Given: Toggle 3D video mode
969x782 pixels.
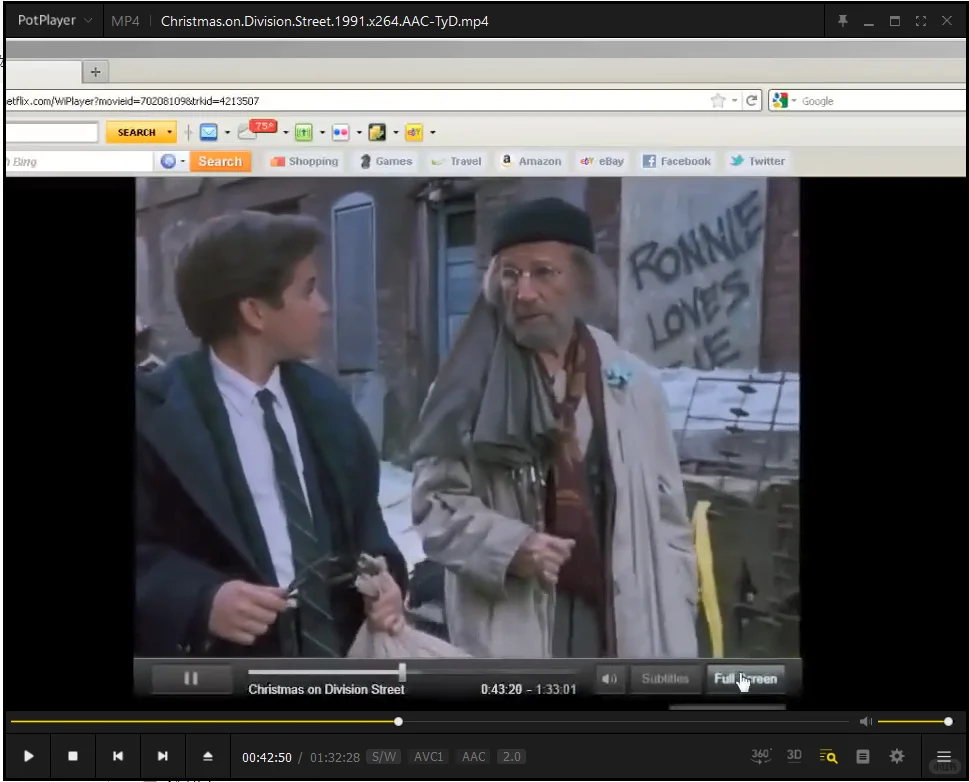Looking at the screenshot, I should point(794,755).
